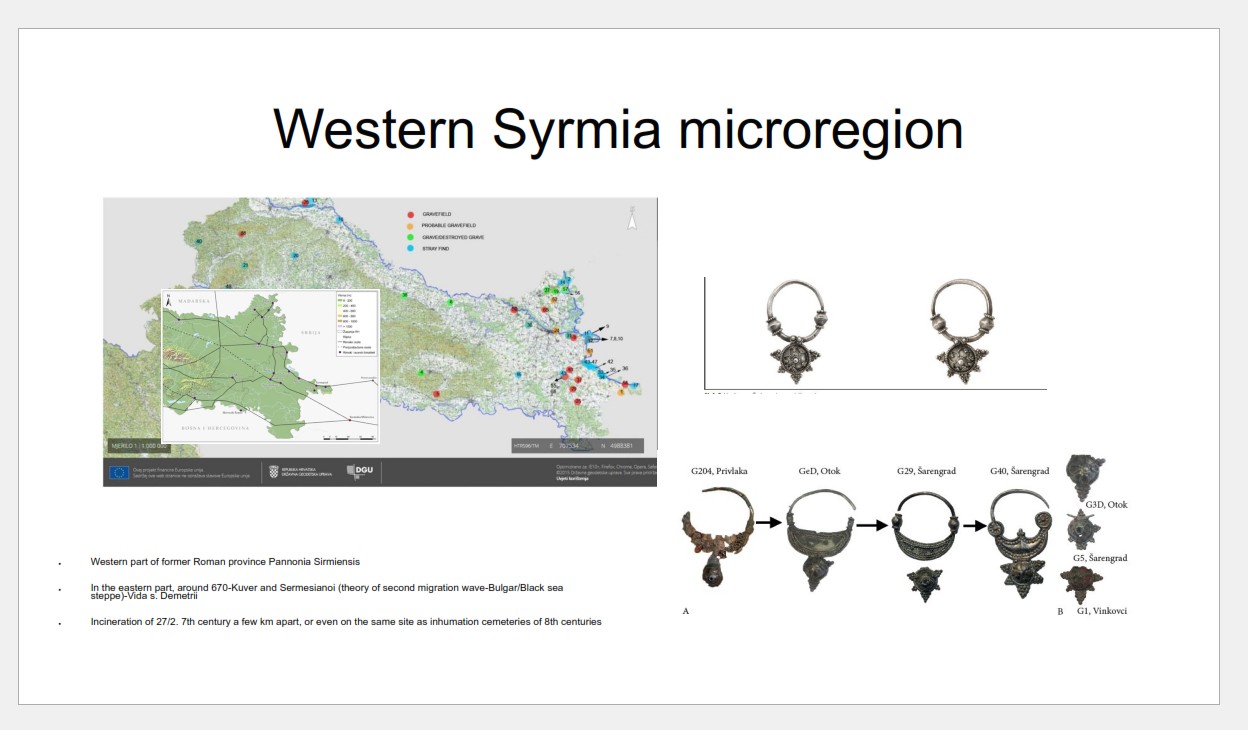Click the red Gravefield legend dot

[411, 215]
